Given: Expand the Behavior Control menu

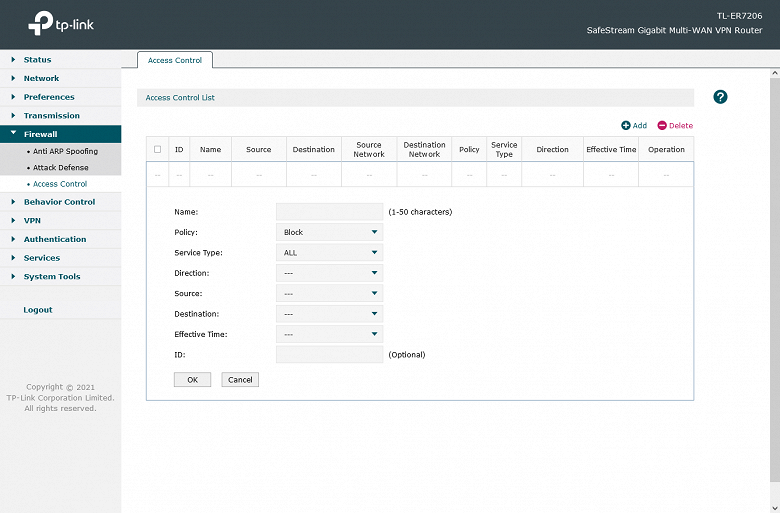Looking at the screenshot, I should [x=59, y=202].
